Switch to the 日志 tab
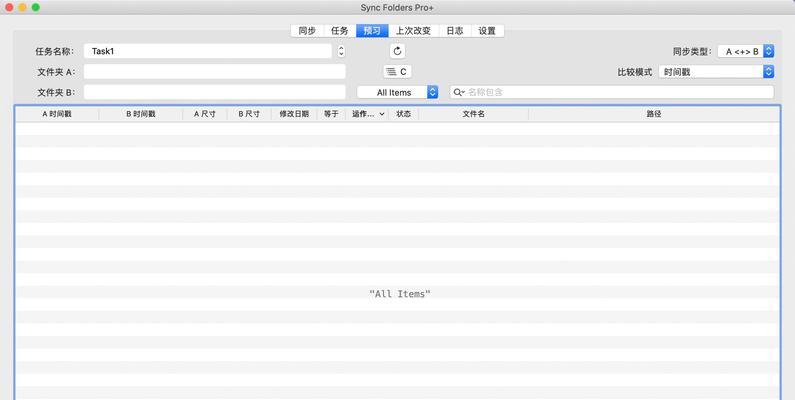The image size is (795, 400). coord(455,31)
